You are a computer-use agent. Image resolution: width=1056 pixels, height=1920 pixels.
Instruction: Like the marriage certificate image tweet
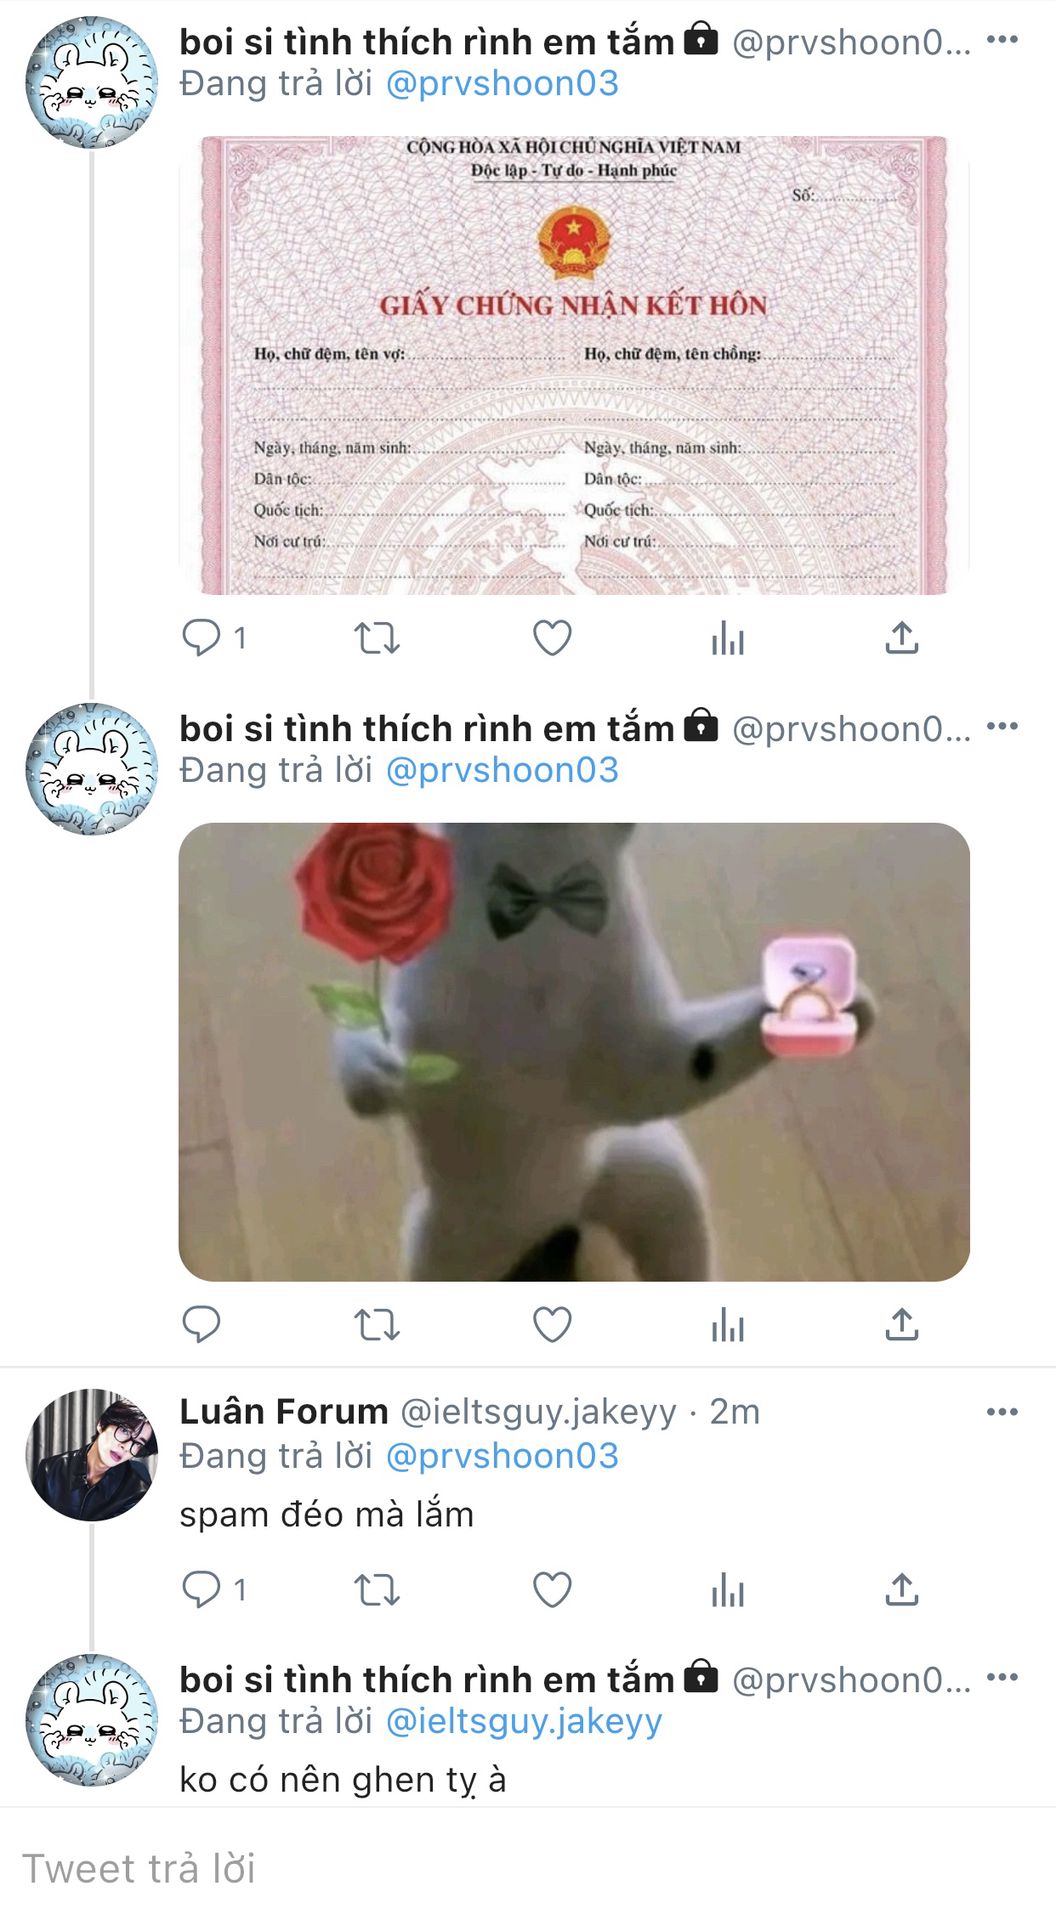pyautogui.click(x=551, y=637)
